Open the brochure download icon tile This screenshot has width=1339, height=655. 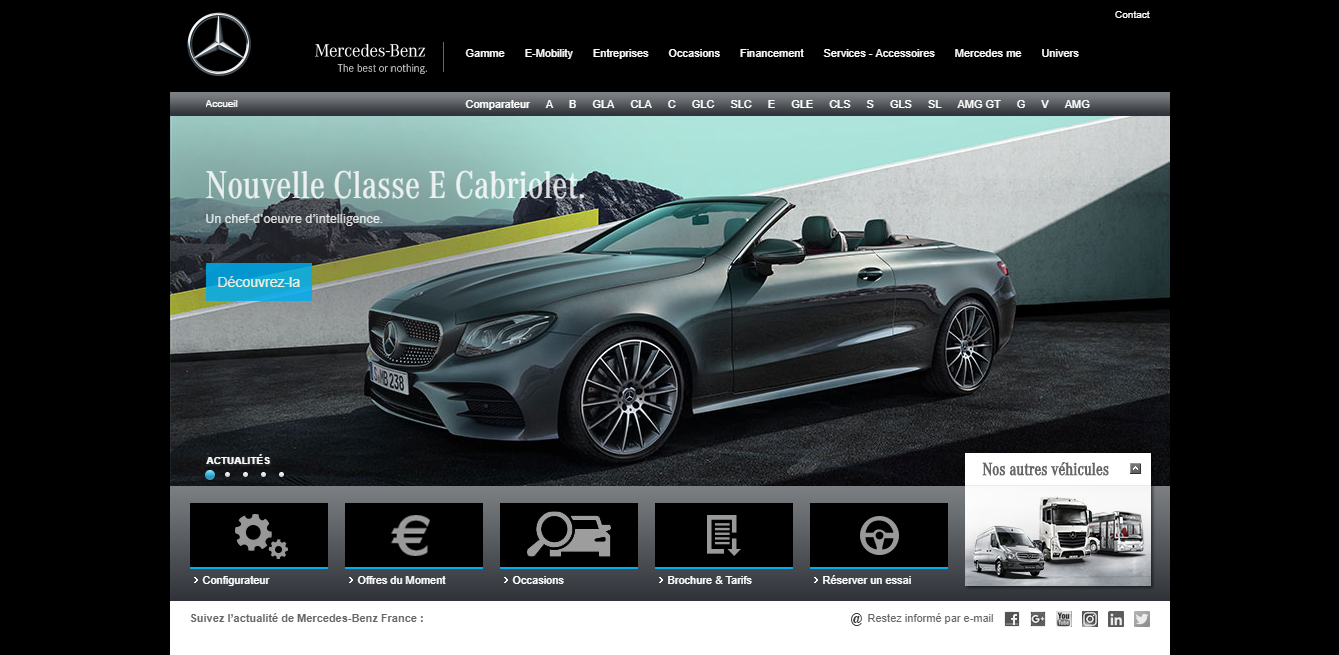click(x=724, y=535)
